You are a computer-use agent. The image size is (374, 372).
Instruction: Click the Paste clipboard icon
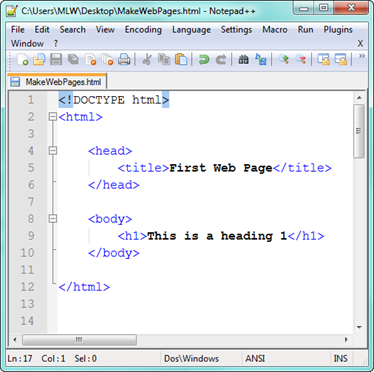181,60
